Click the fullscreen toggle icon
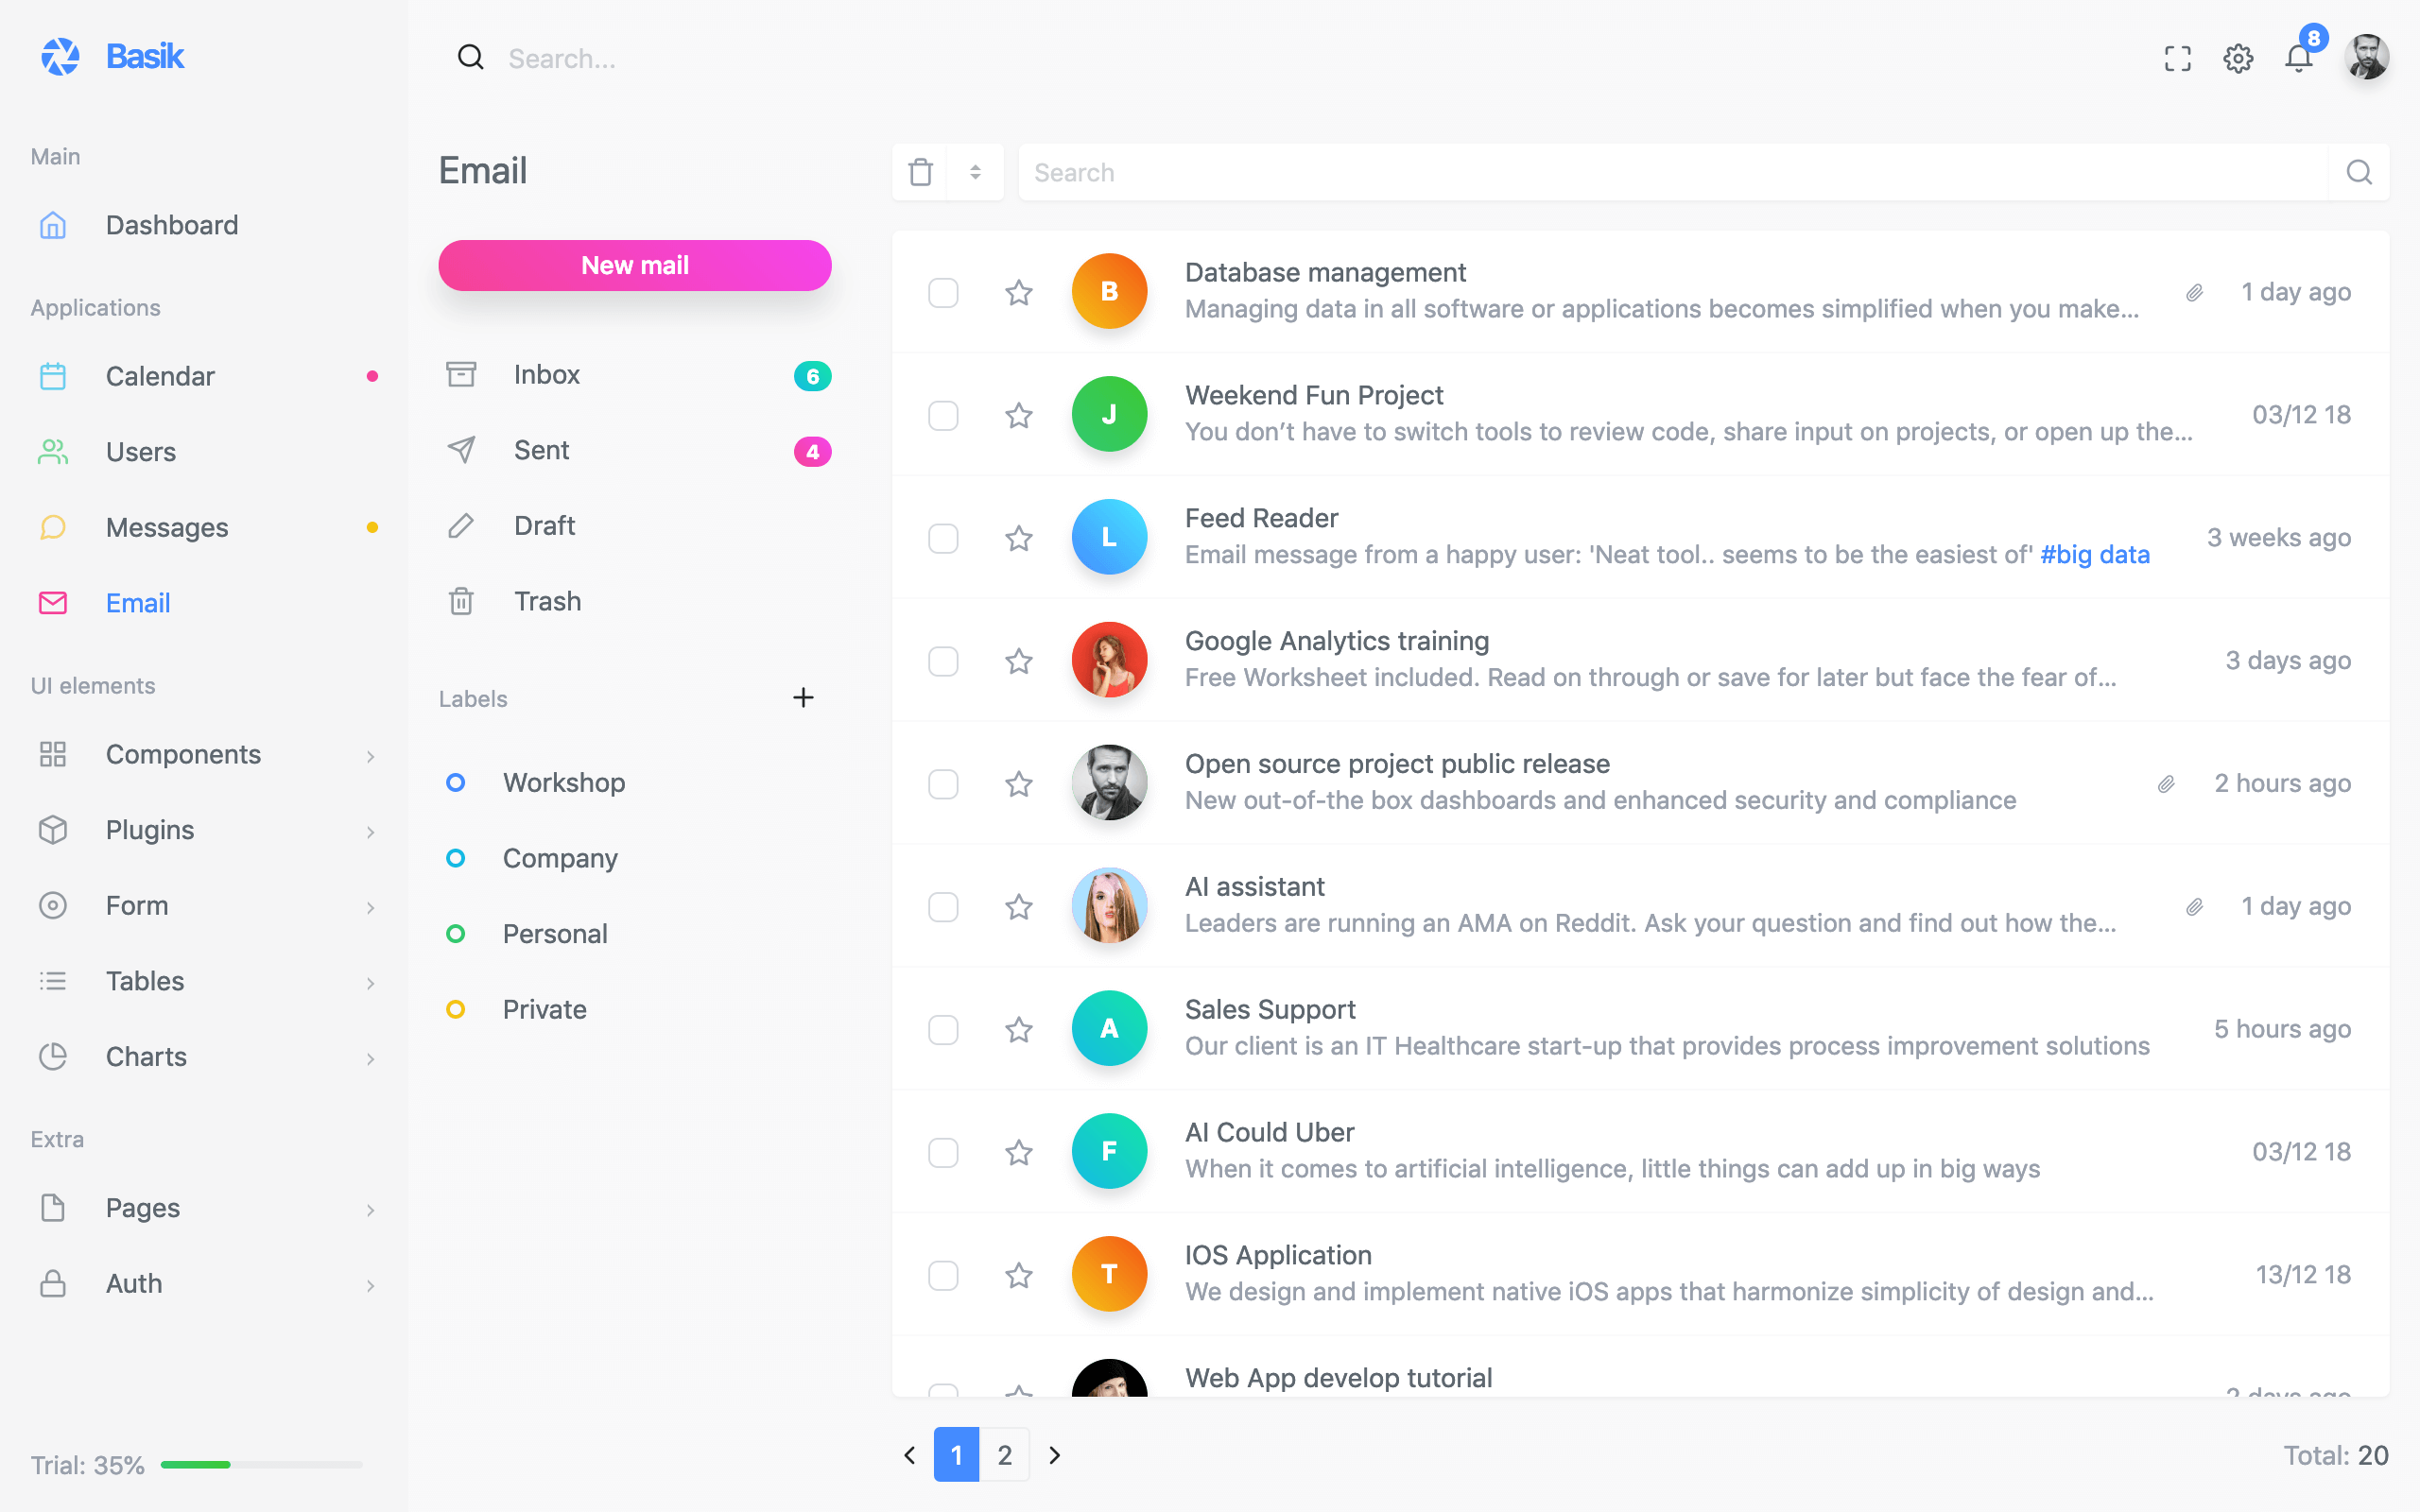The width and height of the screenshot is (2420, 1512). pyautogui.click(x=2177, y=59)
